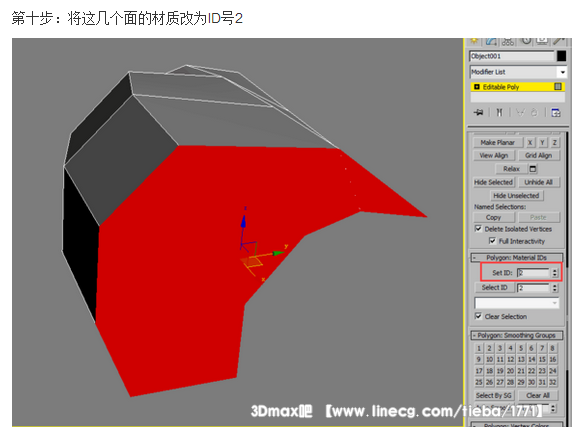Click Remove Modifier trash icon
Image resolution: width=572 pixels, height=428 pixels.
(534, 113)
